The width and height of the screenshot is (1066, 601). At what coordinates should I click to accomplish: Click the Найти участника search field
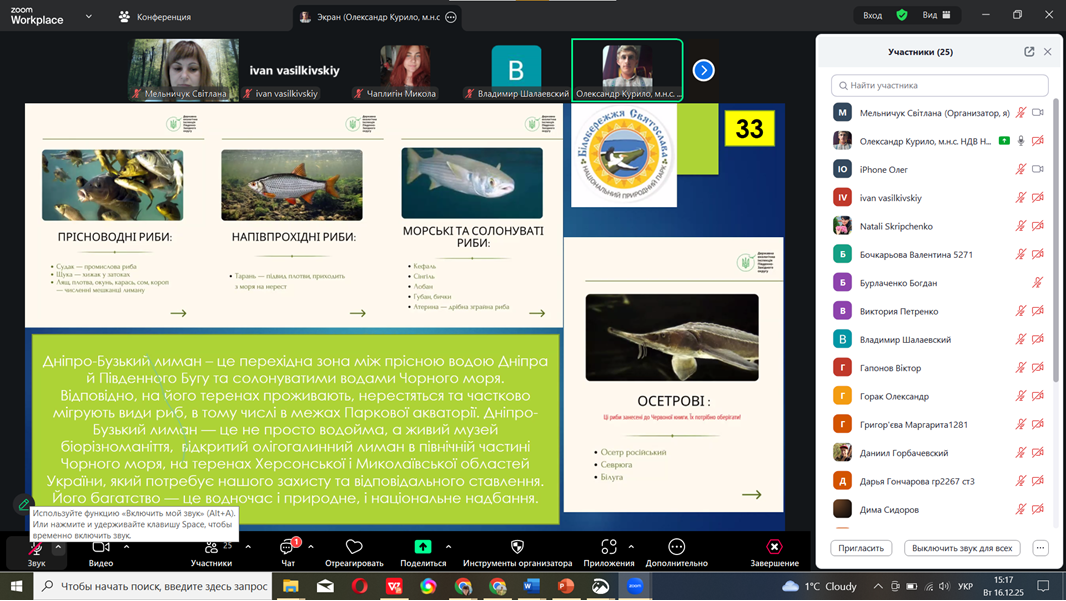click(940, 86)
